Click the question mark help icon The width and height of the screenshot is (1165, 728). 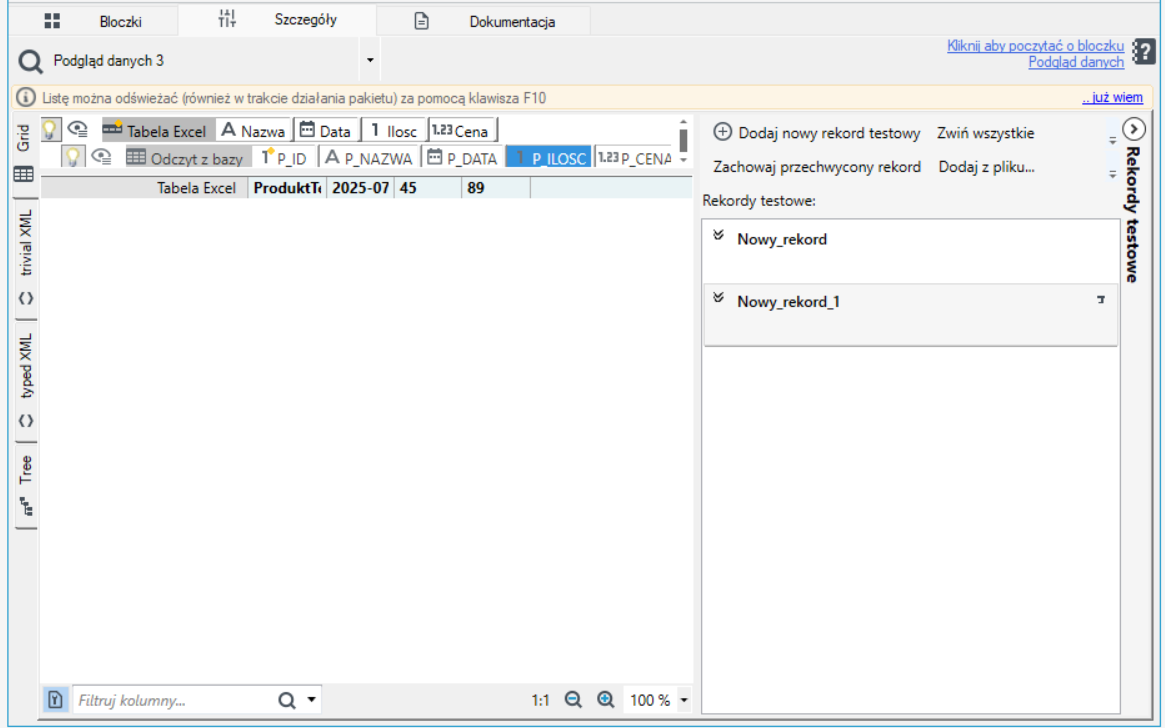[1143, 52]
